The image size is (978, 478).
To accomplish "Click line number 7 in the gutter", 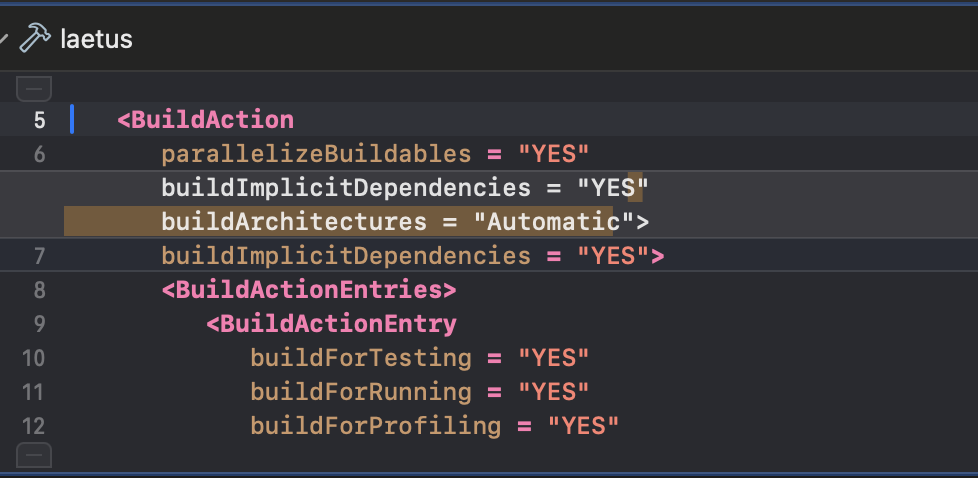I will 39,256.
